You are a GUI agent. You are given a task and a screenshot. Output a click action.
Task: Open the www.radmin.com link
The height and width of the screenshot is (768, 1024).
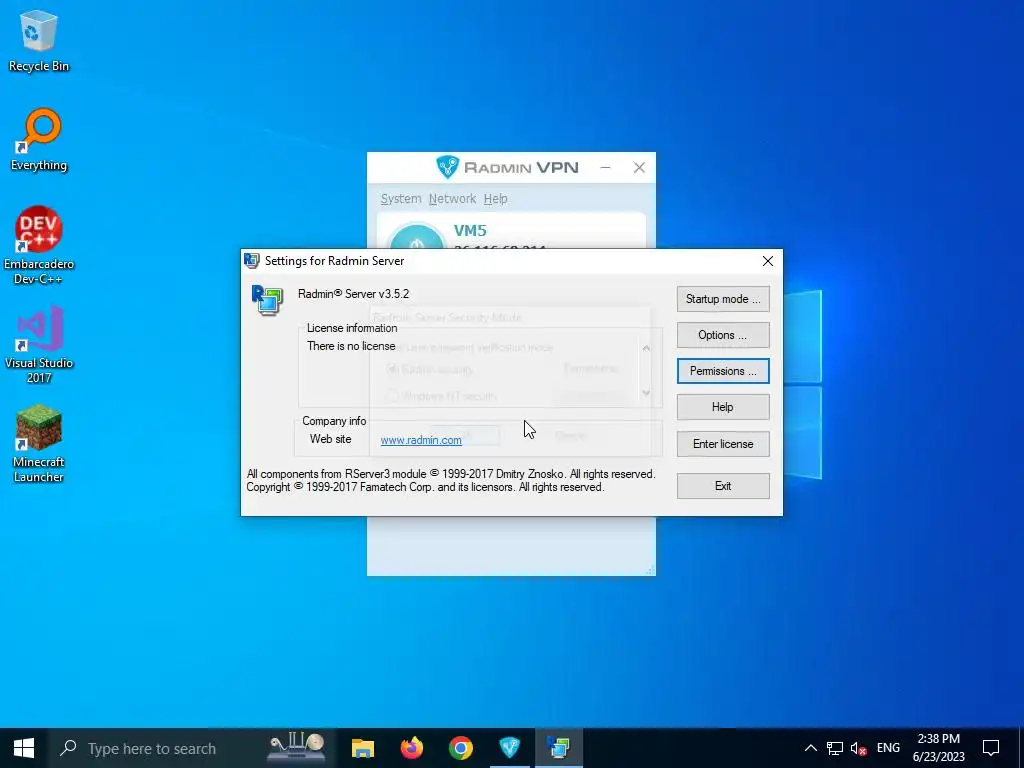pos(421,440)
